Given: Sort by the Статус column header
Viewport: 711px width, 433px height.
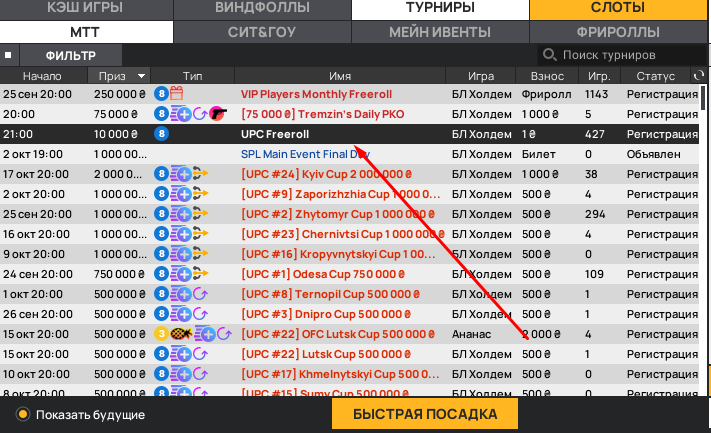Looking at the screenshot, I should [656, 76].
